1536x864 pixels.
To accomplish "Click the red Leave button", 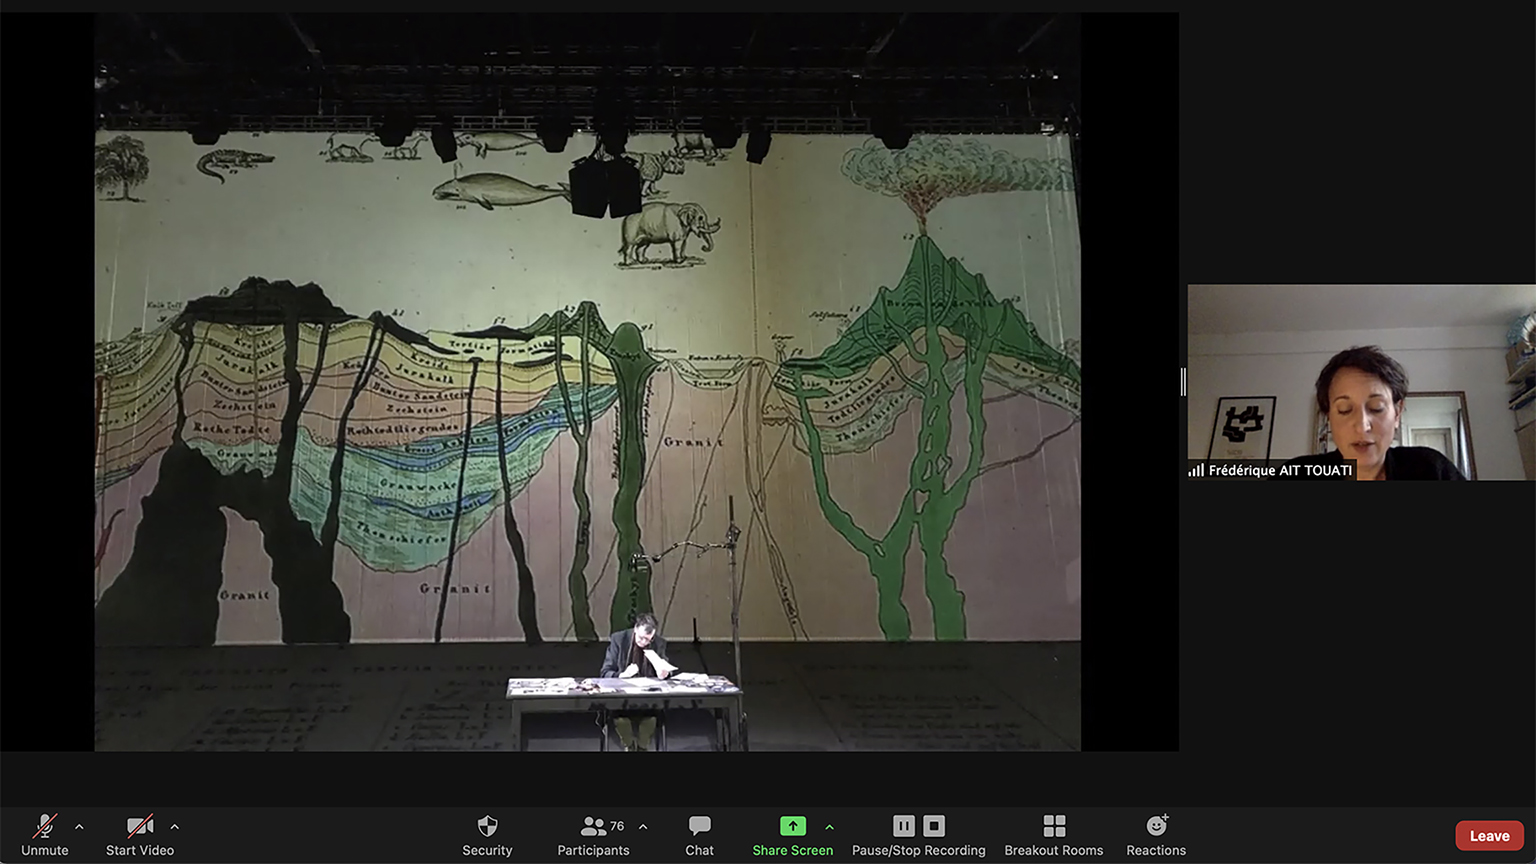I will click(1489, 836).
